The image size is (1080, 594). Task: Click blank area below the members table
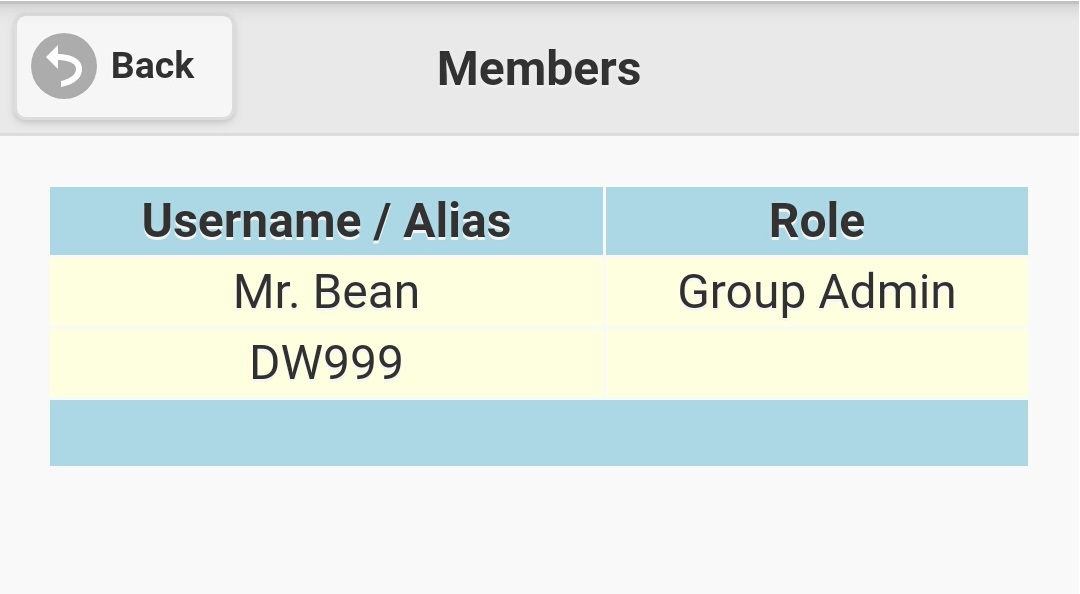[x=539, y=530]
